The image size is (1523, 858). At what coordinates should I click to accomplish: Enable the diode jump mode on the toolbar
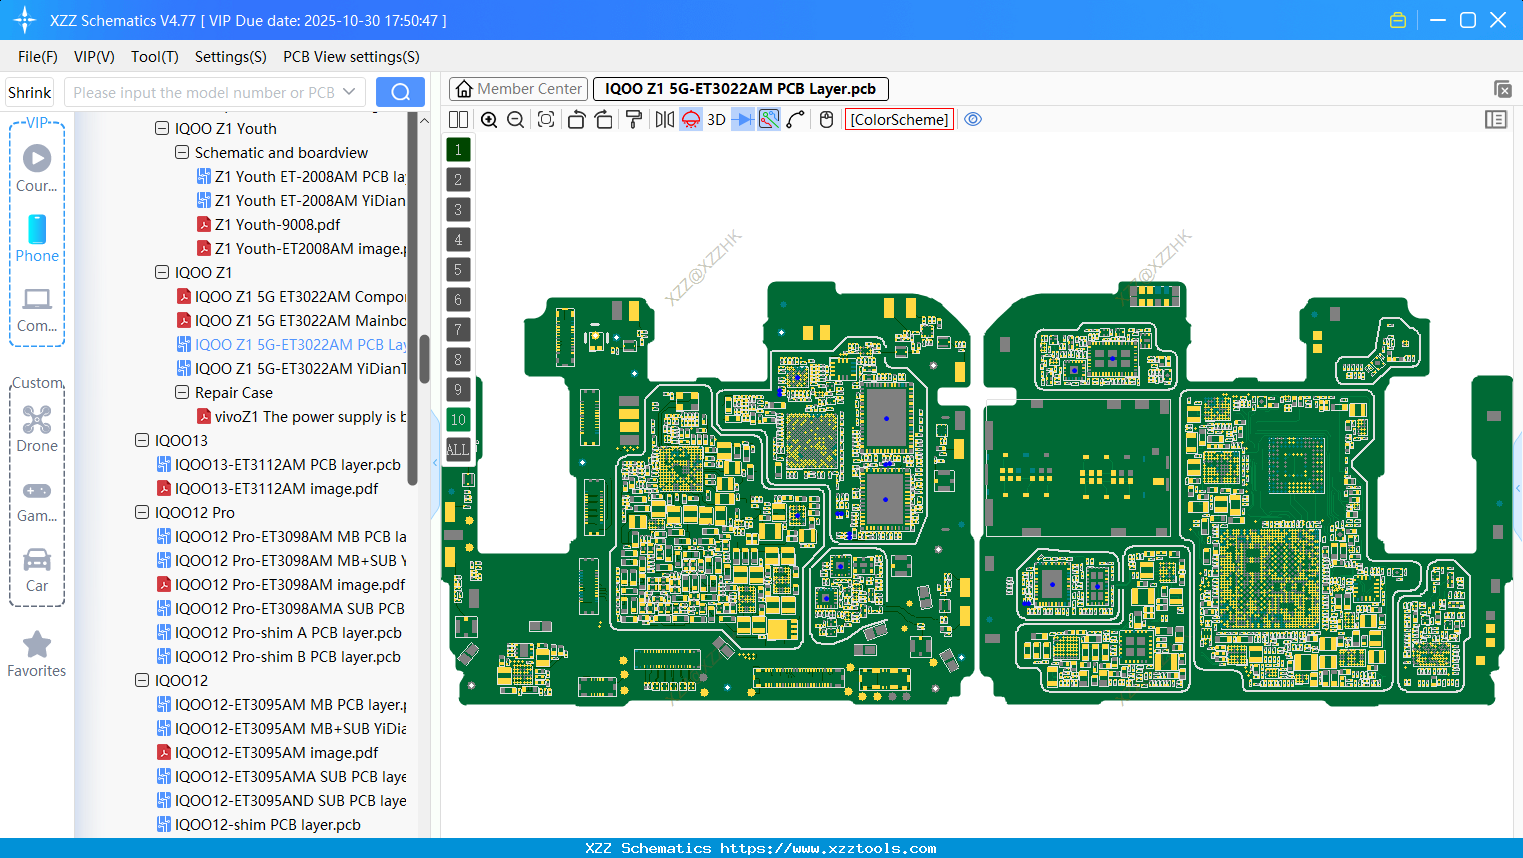pyautogui.click(x=741, y=119)
